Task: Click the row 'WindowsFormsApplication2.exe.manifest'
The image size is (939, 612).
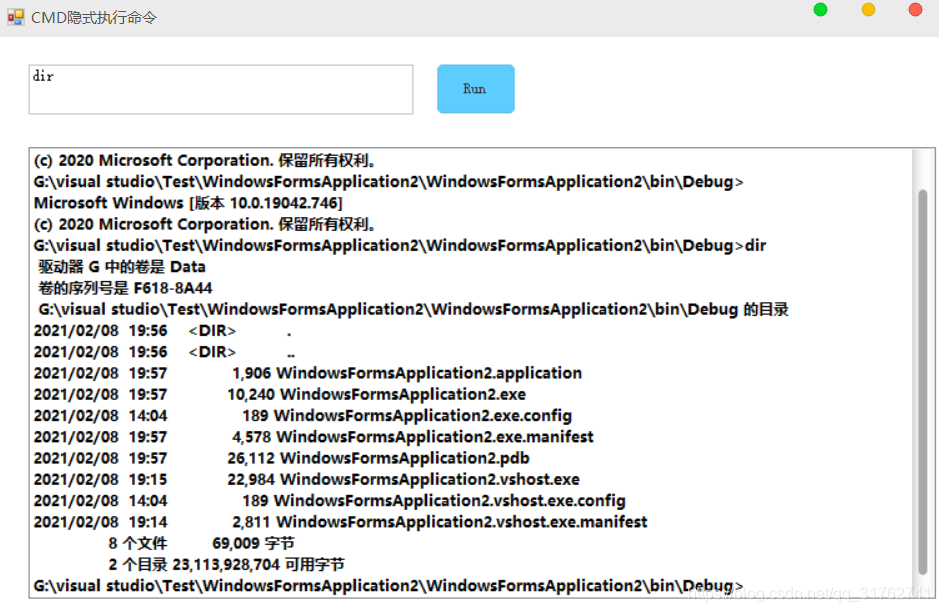Action: coord(313,437)
